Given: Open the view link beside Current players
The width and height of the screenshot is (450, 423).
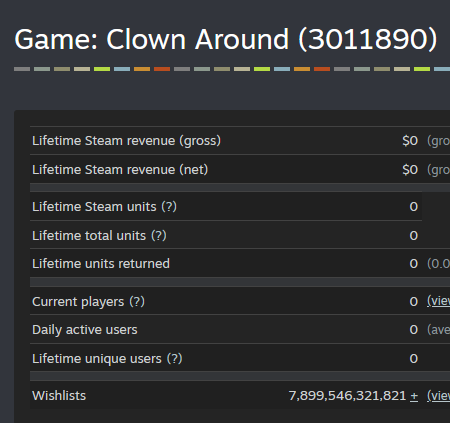Looking at the screenshot, I should (x=439, y=301).
